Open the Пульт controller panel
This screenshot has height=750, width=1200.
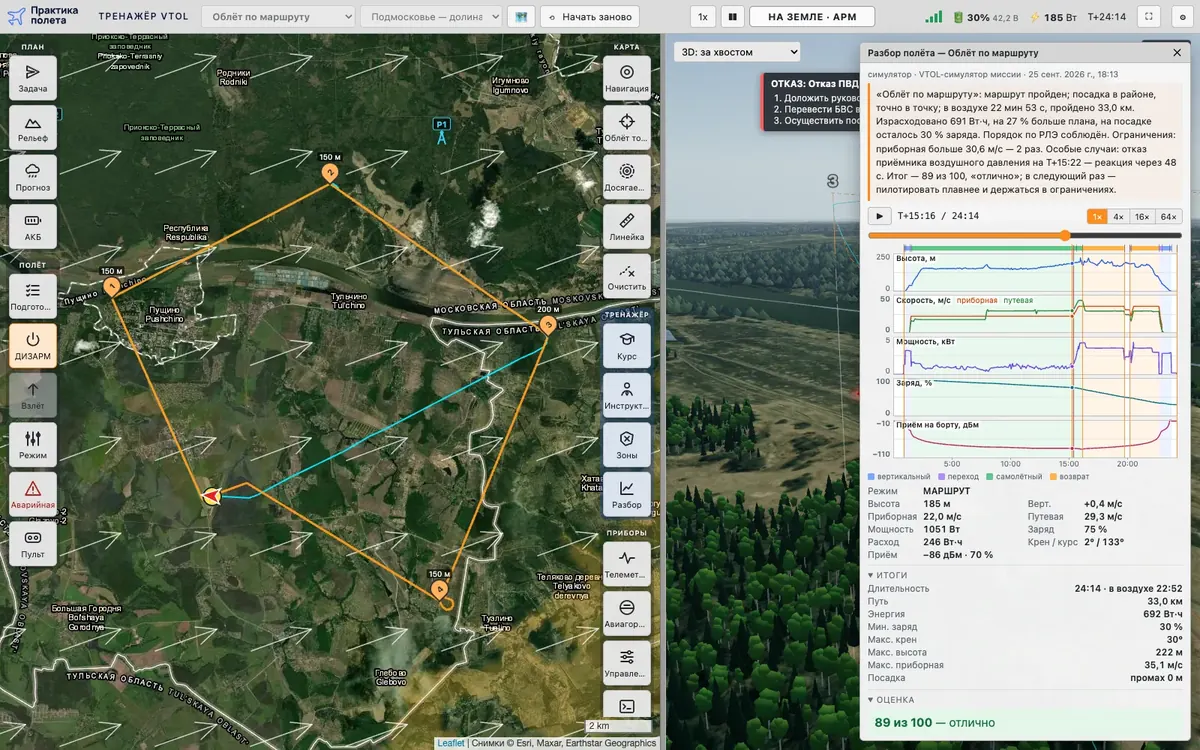point(33,545)
